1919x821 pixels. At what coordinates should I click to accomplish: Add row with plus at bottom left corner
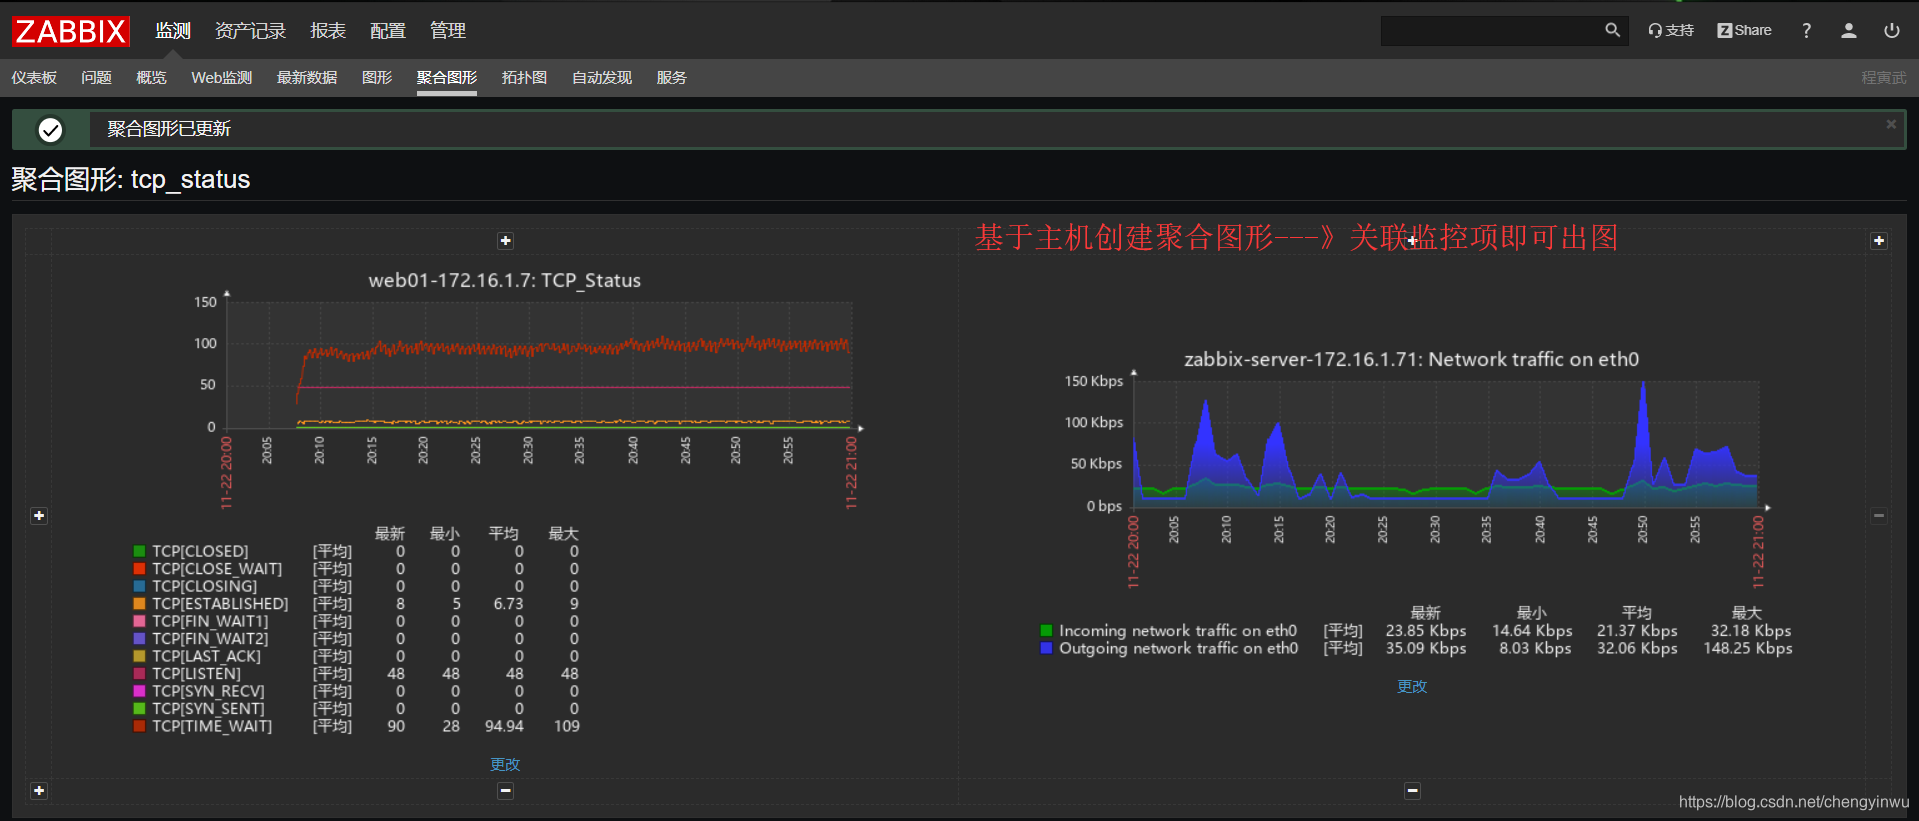coord(39,791)
